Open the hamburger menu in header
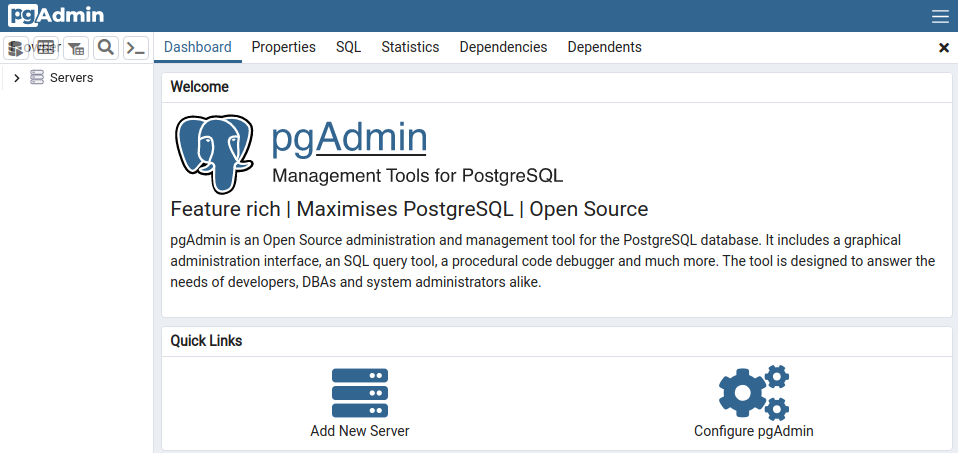Screen dimensions: 958x453 click(940, 16)
